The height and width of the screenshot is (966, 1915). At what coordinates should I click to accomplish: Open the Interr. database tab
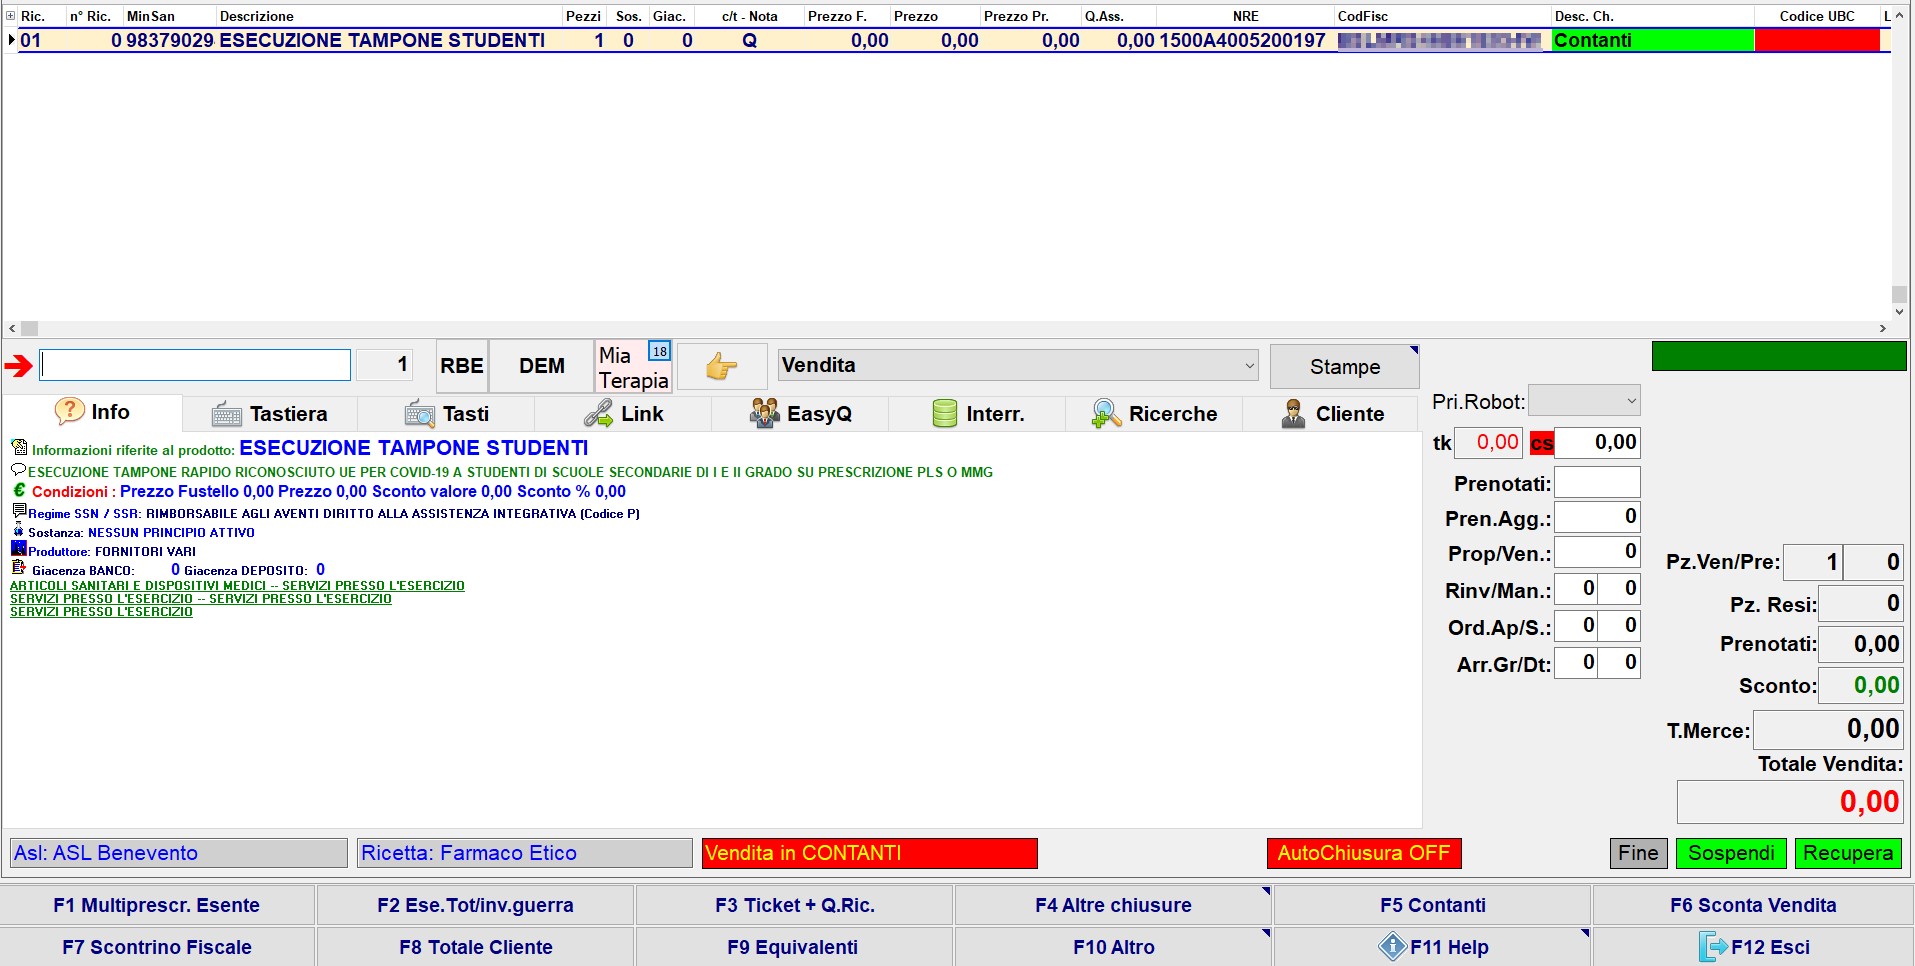(977, 414)
